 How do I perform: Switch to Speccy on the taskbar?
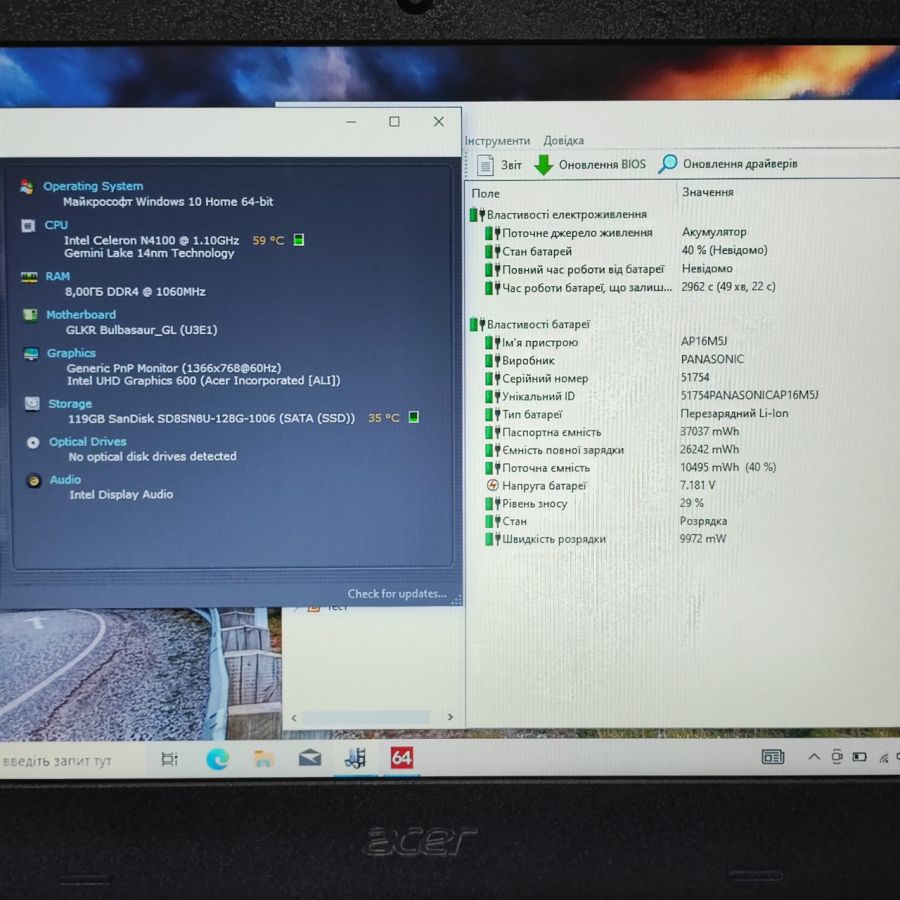[355, 758]
